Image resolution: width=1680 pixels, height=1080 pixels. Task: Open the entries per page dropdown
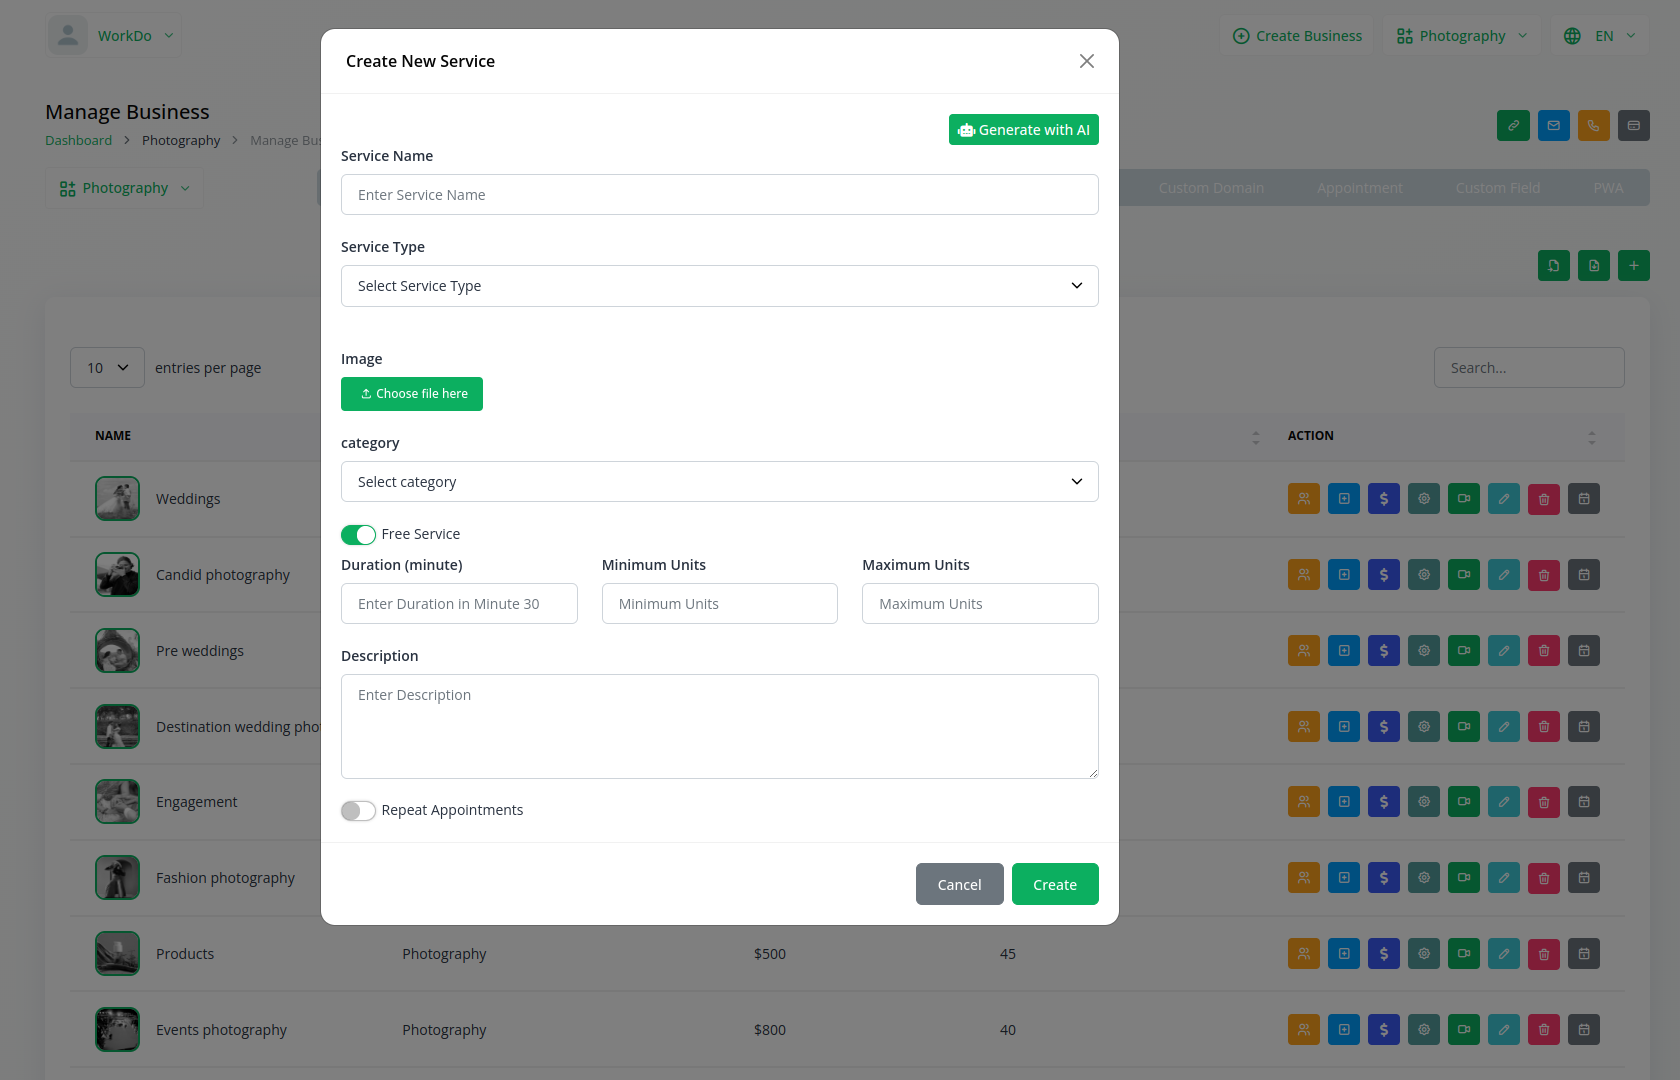(x=107, y=368)
